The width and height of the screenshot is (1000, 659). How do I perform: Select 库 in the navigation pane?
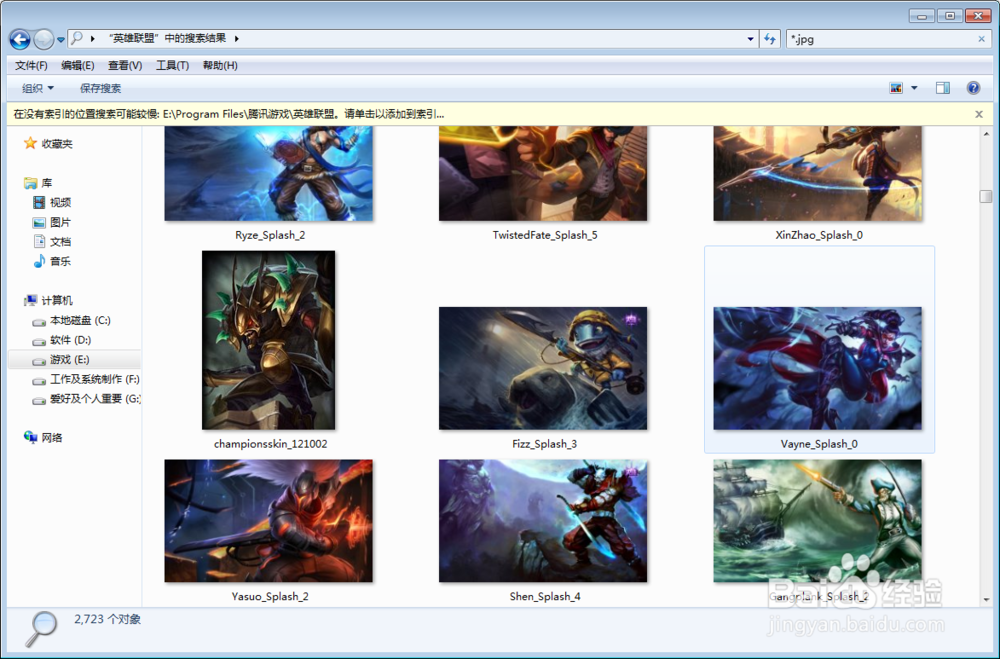point(38,183)
